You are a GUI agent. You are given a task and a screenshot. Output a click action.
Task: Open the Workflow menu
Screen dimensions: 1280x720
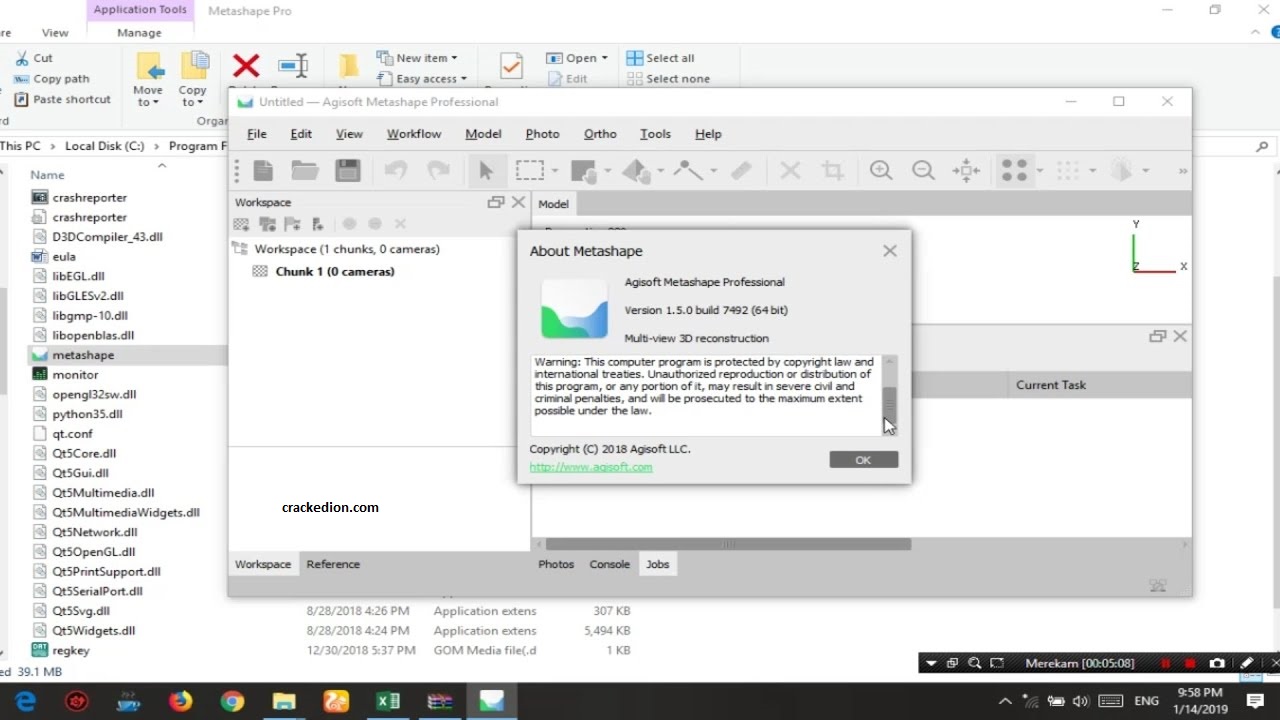414,134
